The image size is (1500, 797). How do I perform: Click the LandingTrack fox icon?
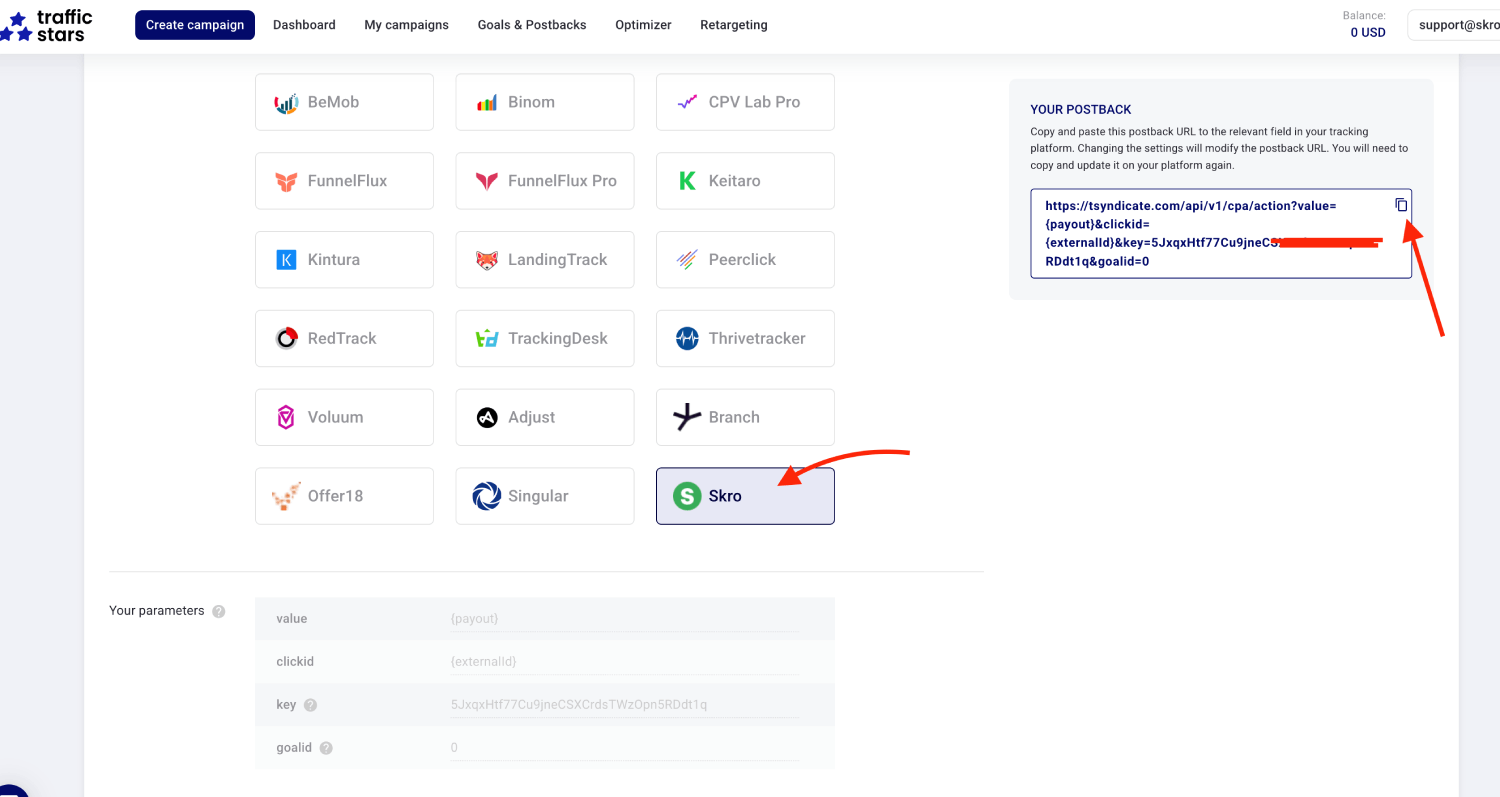(x=487, y=260)
